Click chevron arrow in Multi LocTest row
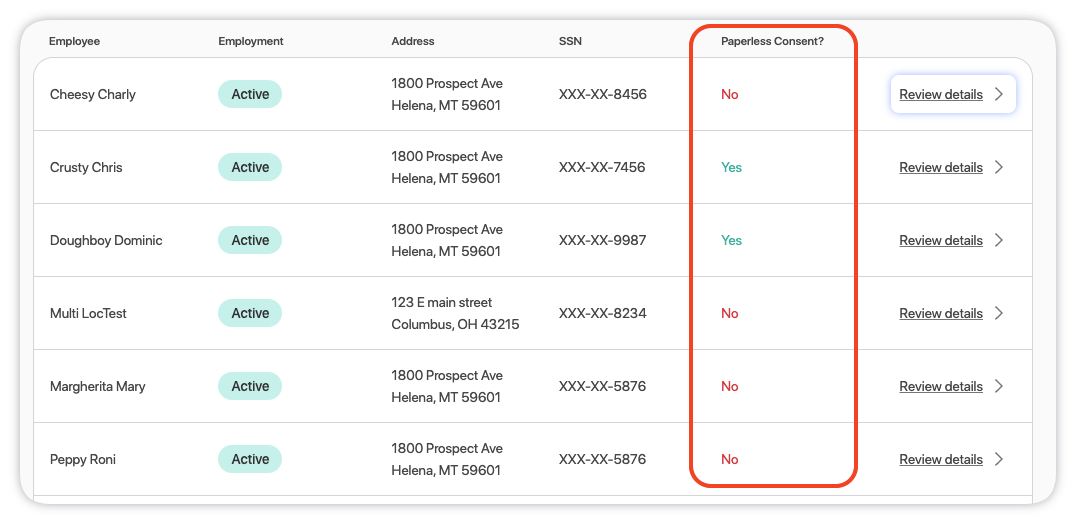The width and height of the screenshot is (1076, 524). click(x=998, y=314)
